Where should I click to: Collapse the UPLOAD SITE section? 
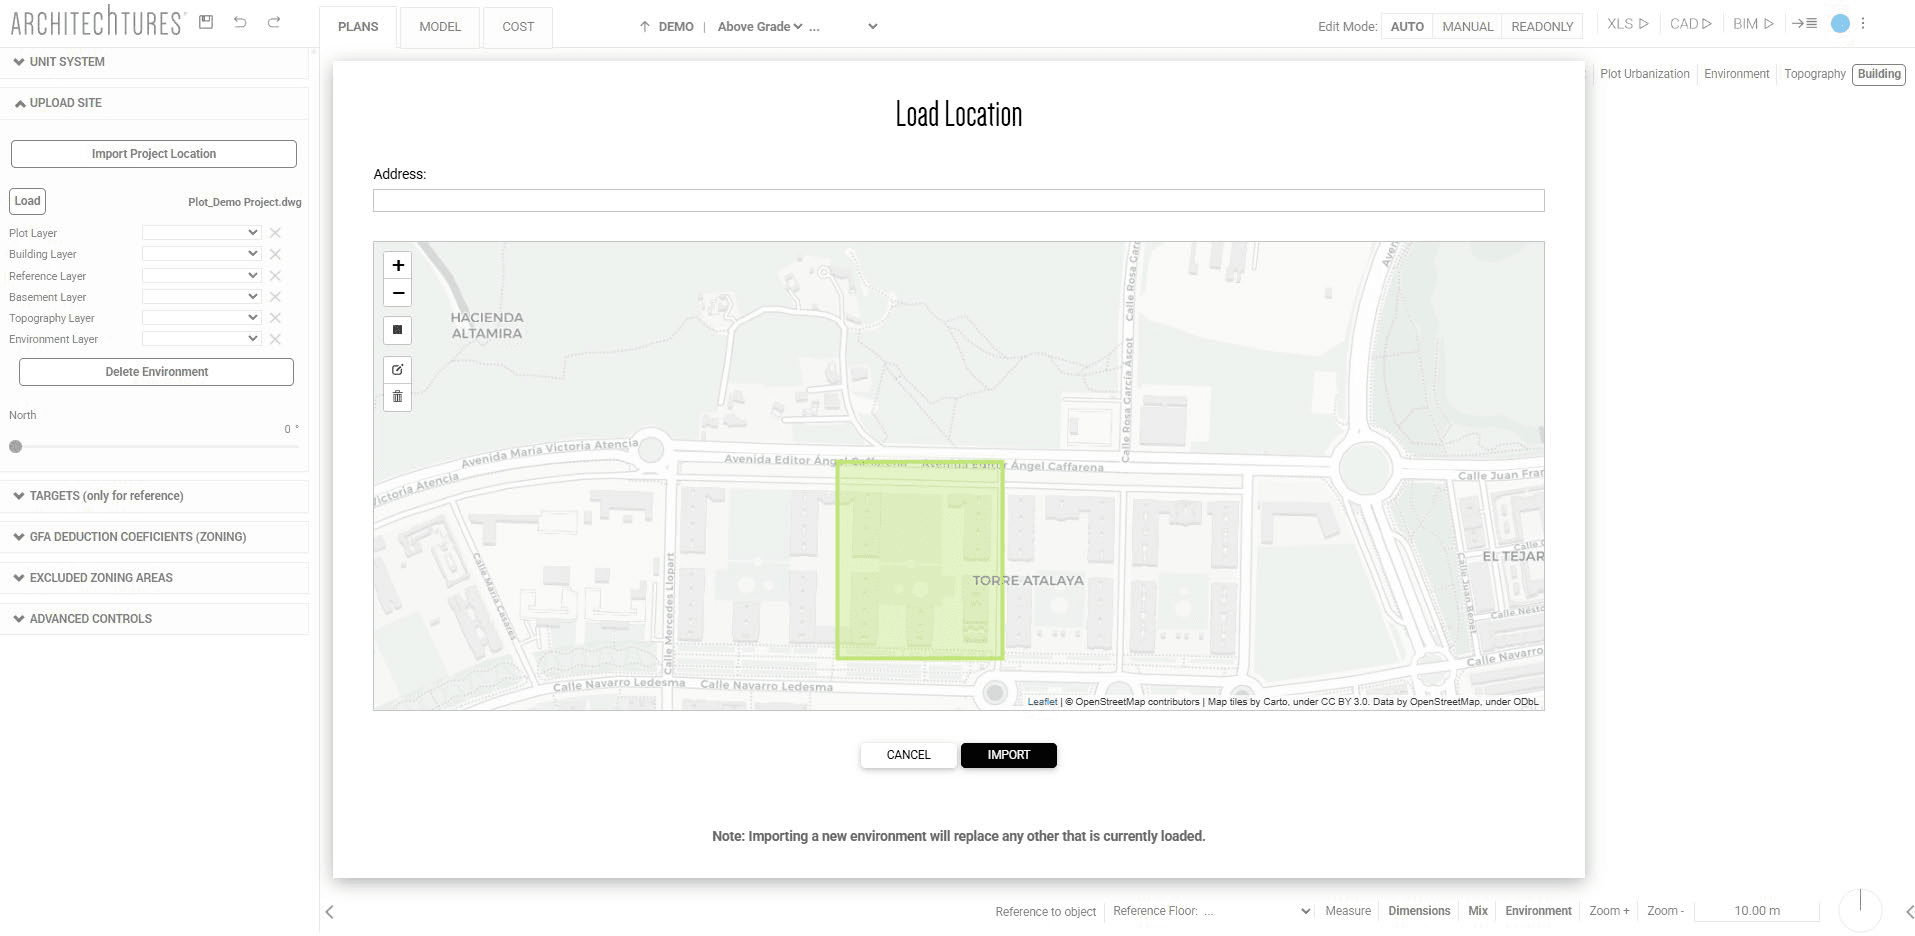click(x=64, y=102)
